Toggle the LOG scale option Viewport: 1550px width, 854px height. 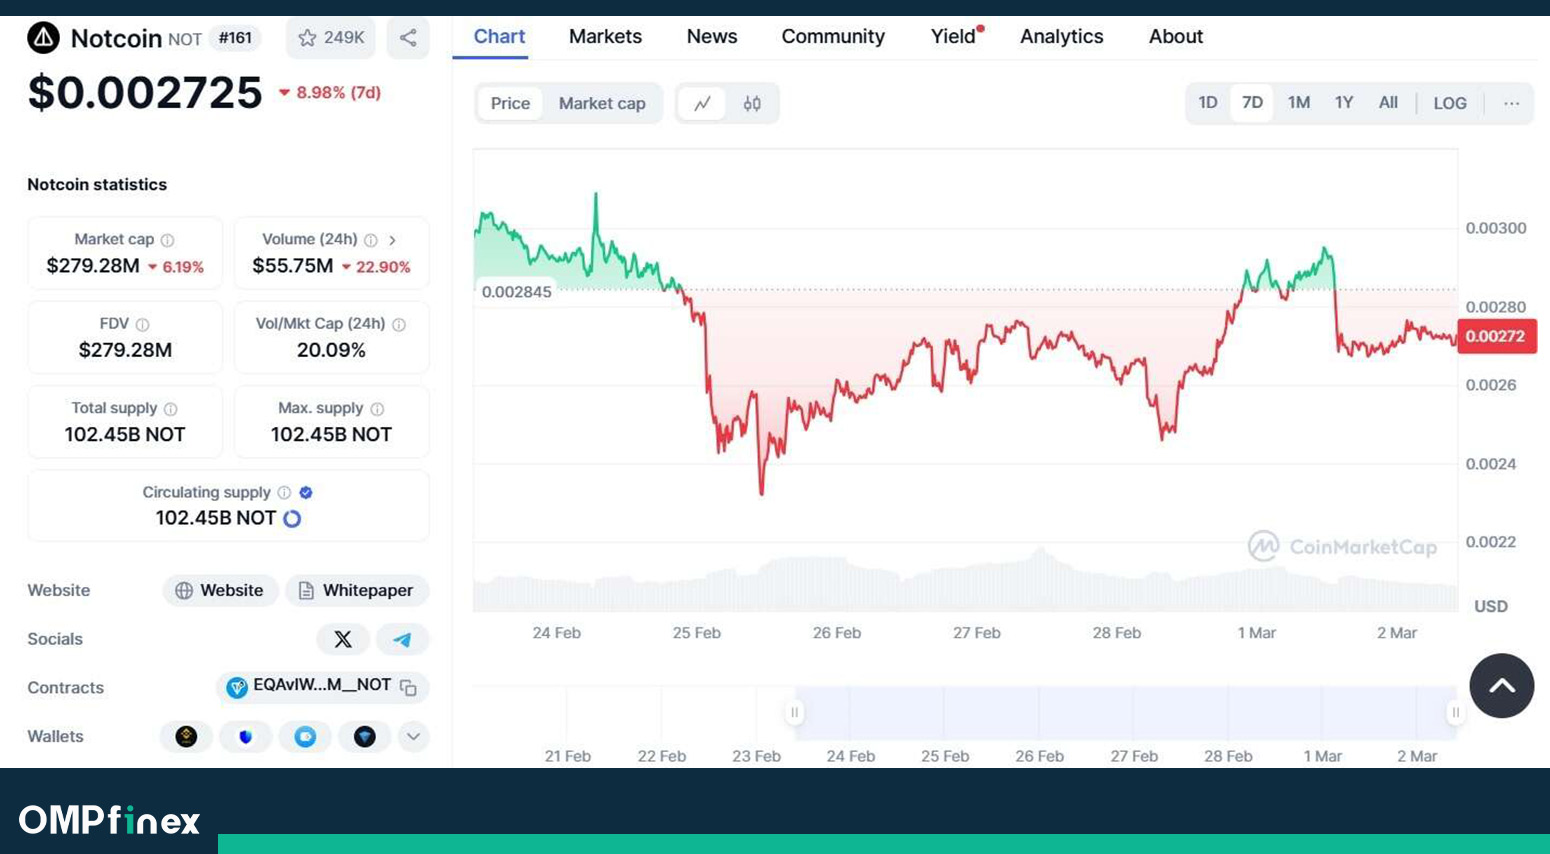(x=1449, y=103)
